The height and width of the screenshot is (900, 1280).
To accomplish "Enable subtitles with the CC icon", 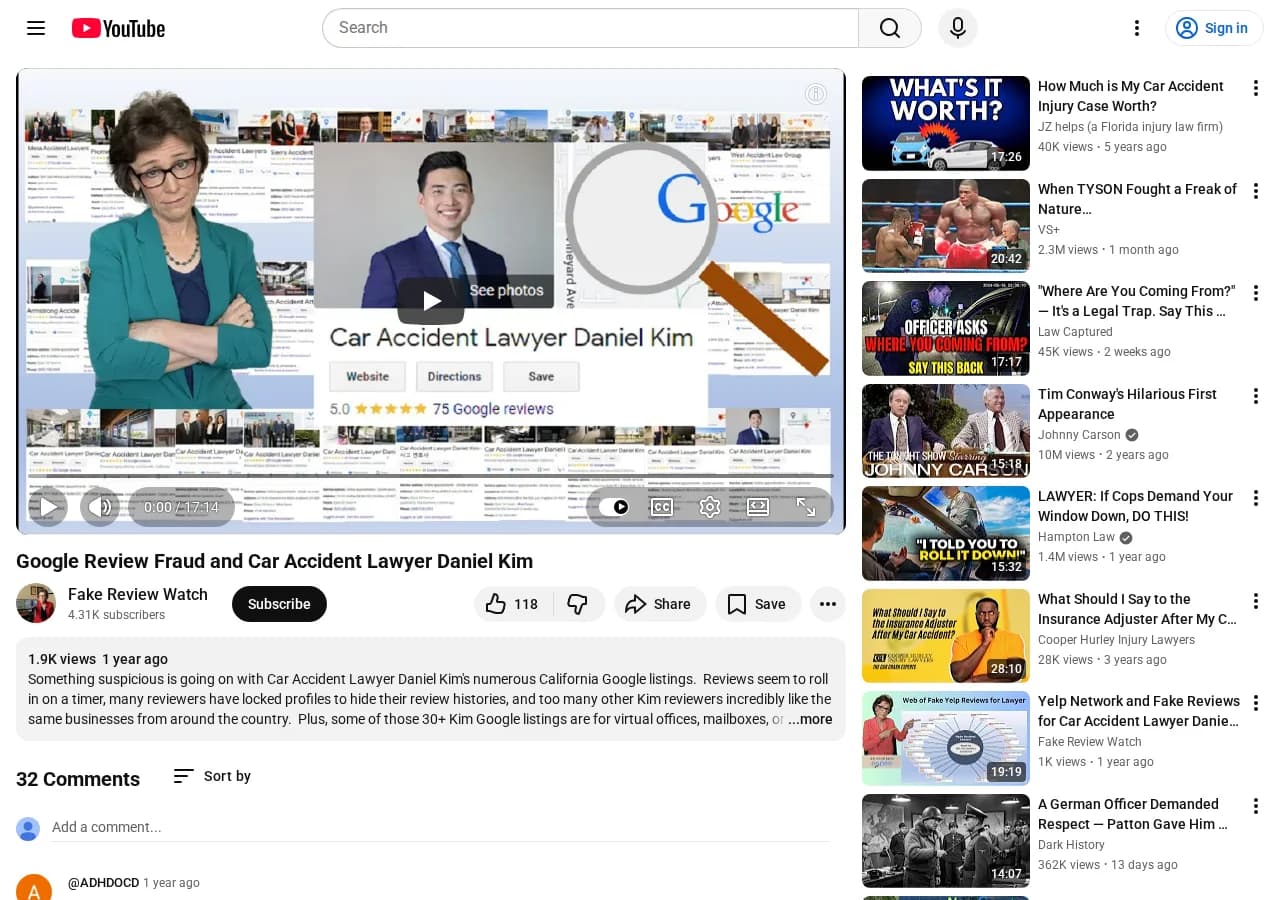I will coord(661,507).
